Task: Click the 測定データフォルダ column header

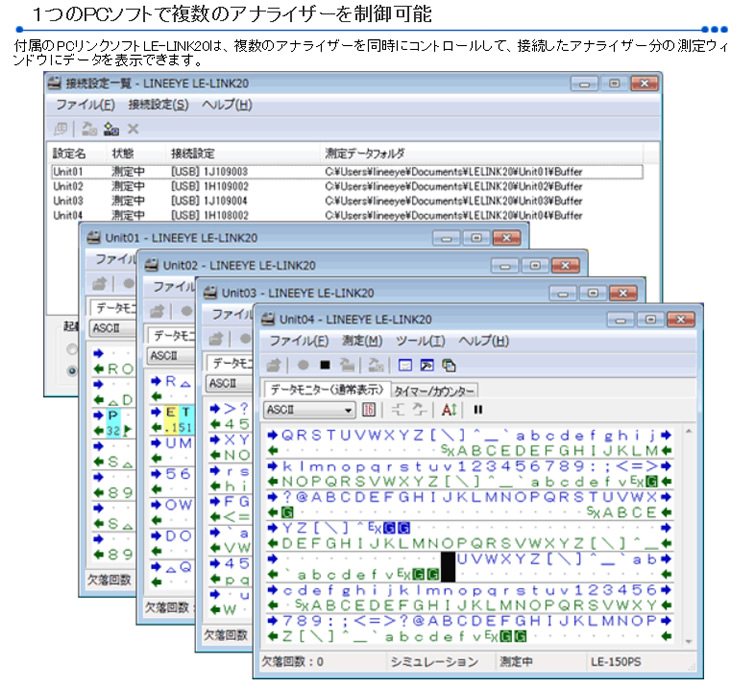Action: [x=364, y=154]
